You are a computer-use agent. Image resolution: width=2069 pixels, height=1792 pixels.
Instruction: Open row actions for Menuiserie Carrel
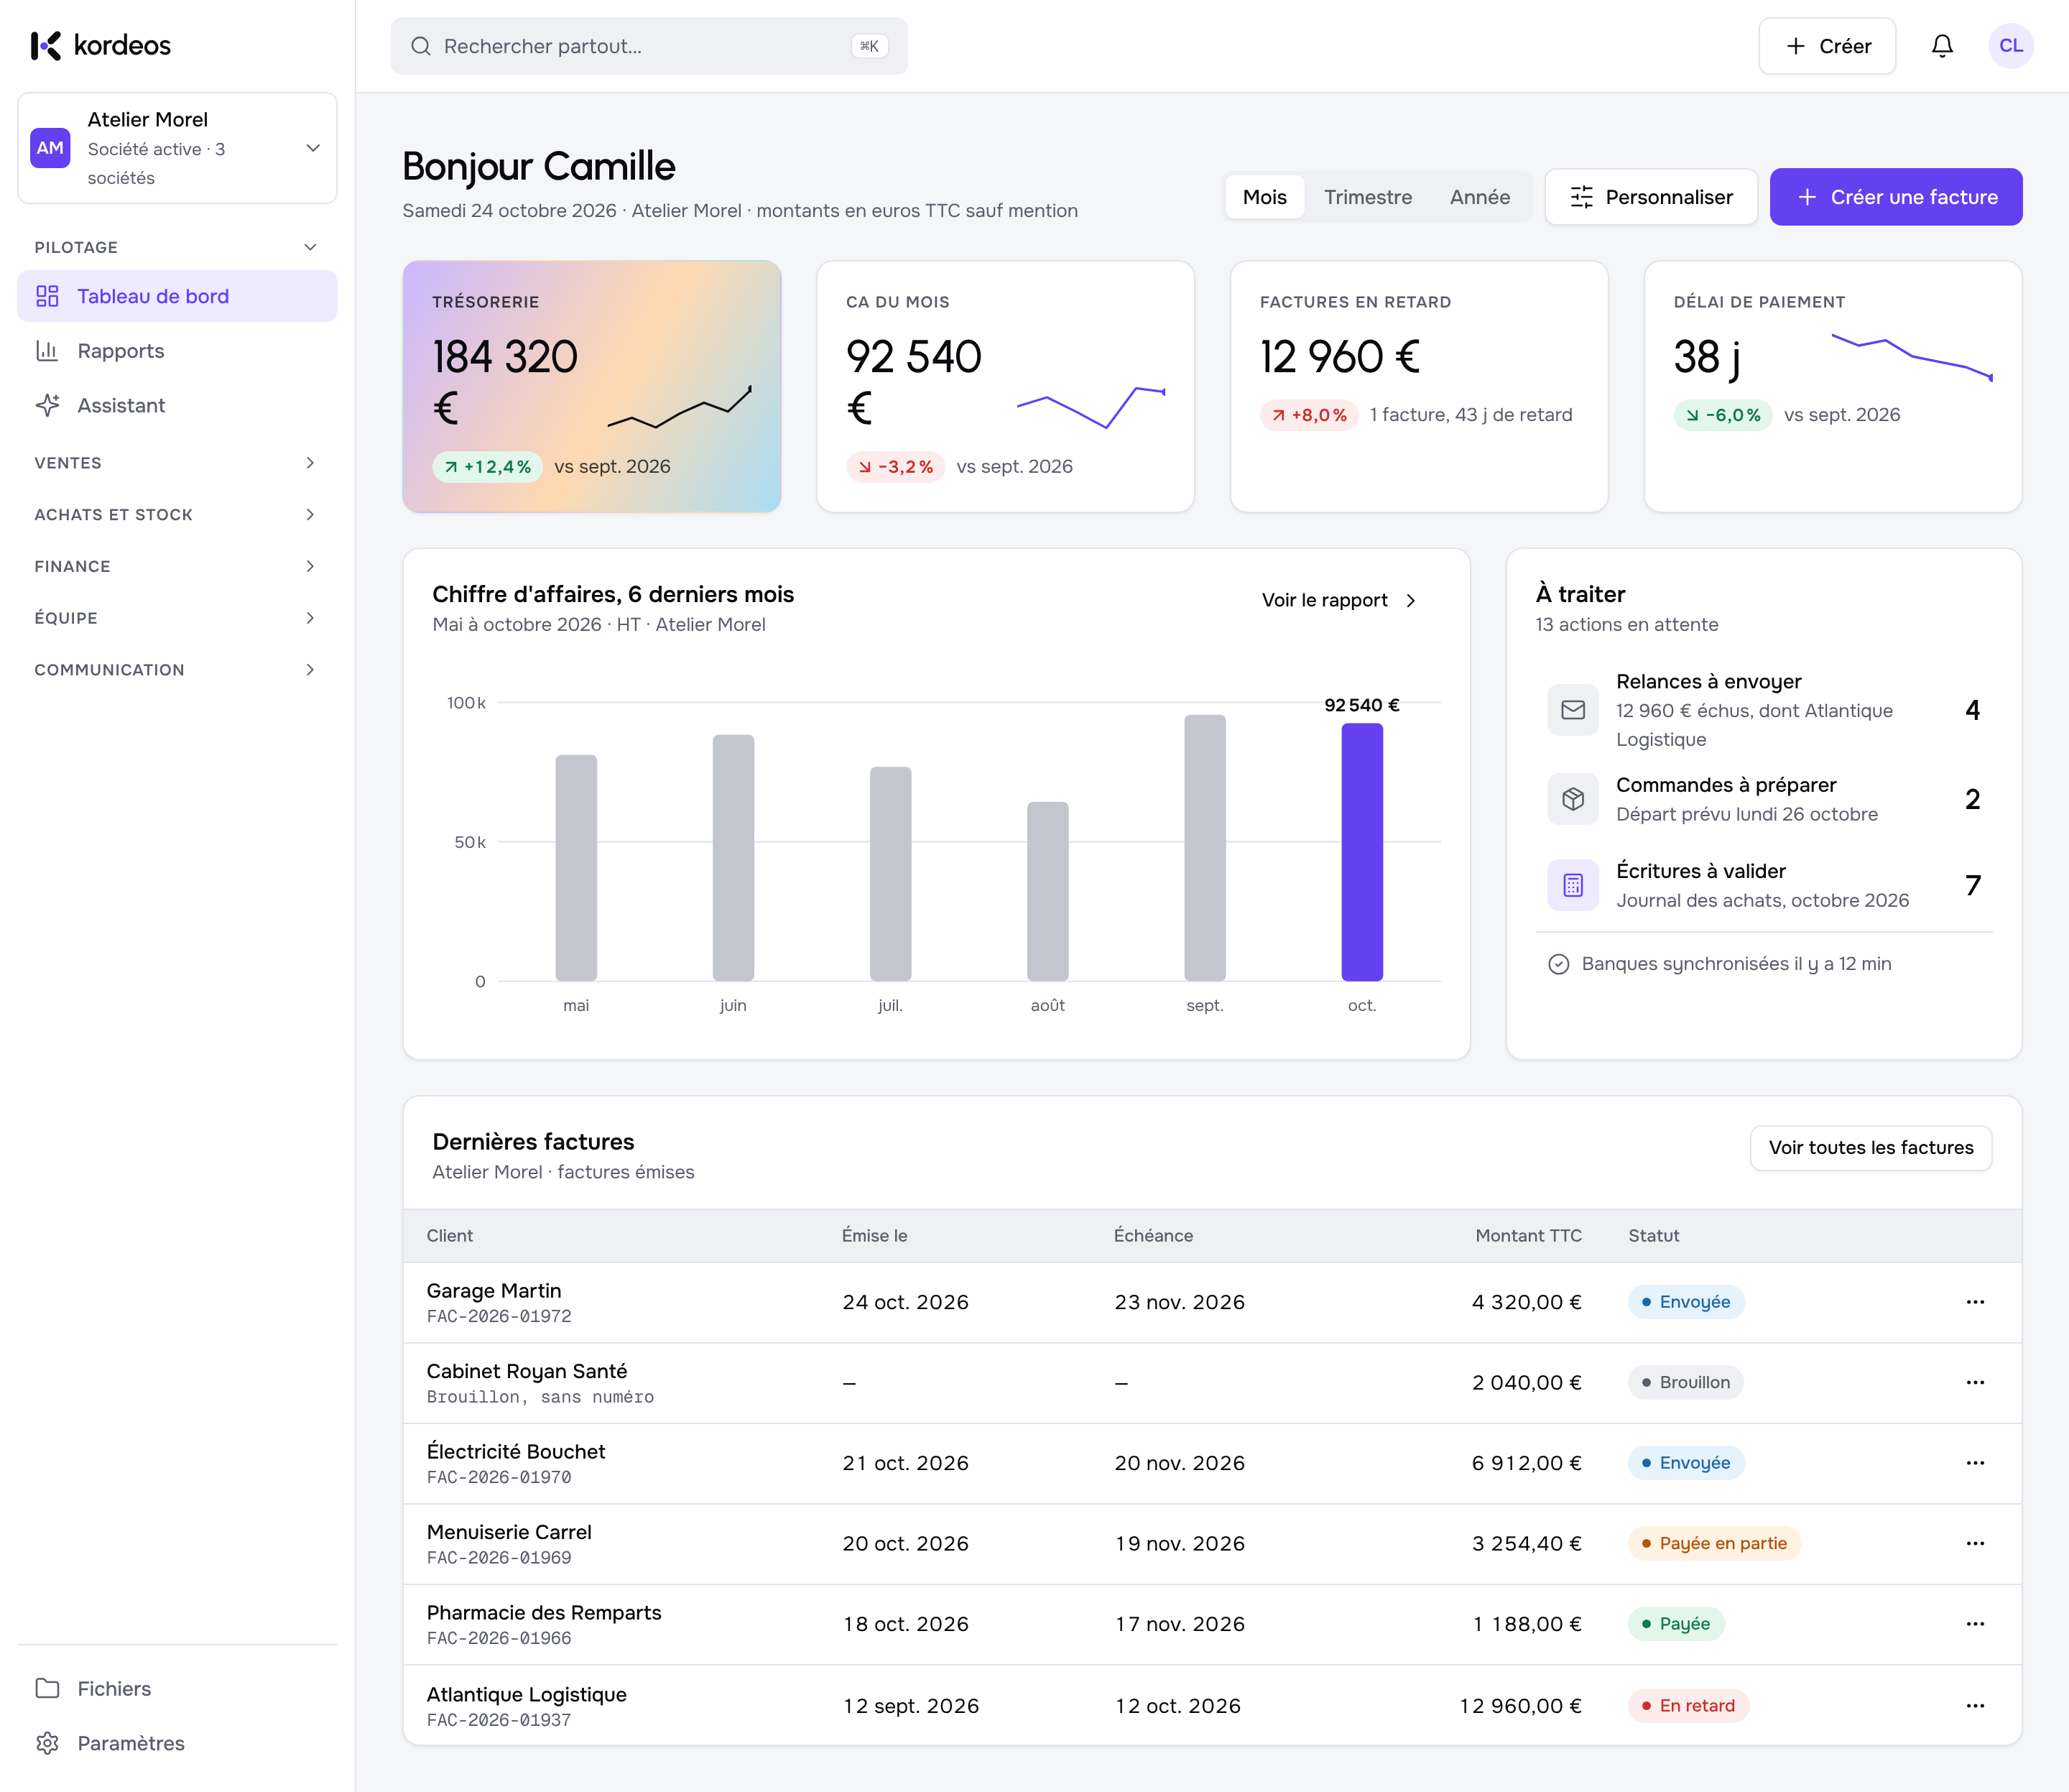tap(1975, 1543)
